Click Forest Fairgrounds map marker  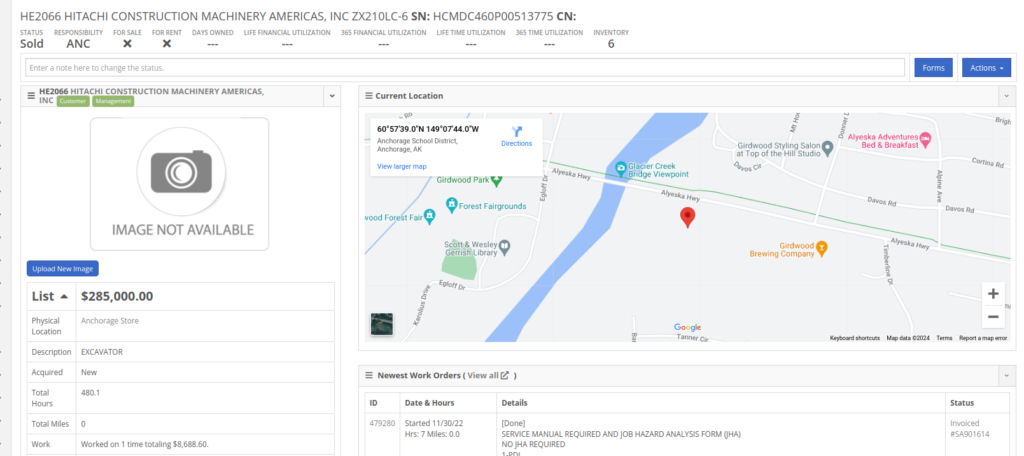pyautogui.click(x=451, y=205)
